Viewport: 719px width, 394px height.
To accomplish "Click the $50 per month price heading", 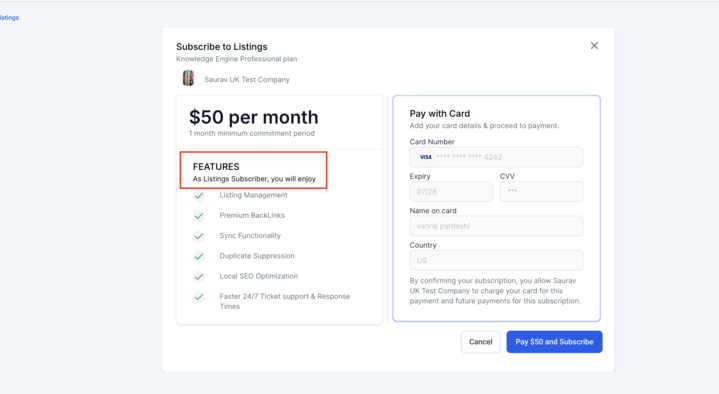I will [254, 117].
